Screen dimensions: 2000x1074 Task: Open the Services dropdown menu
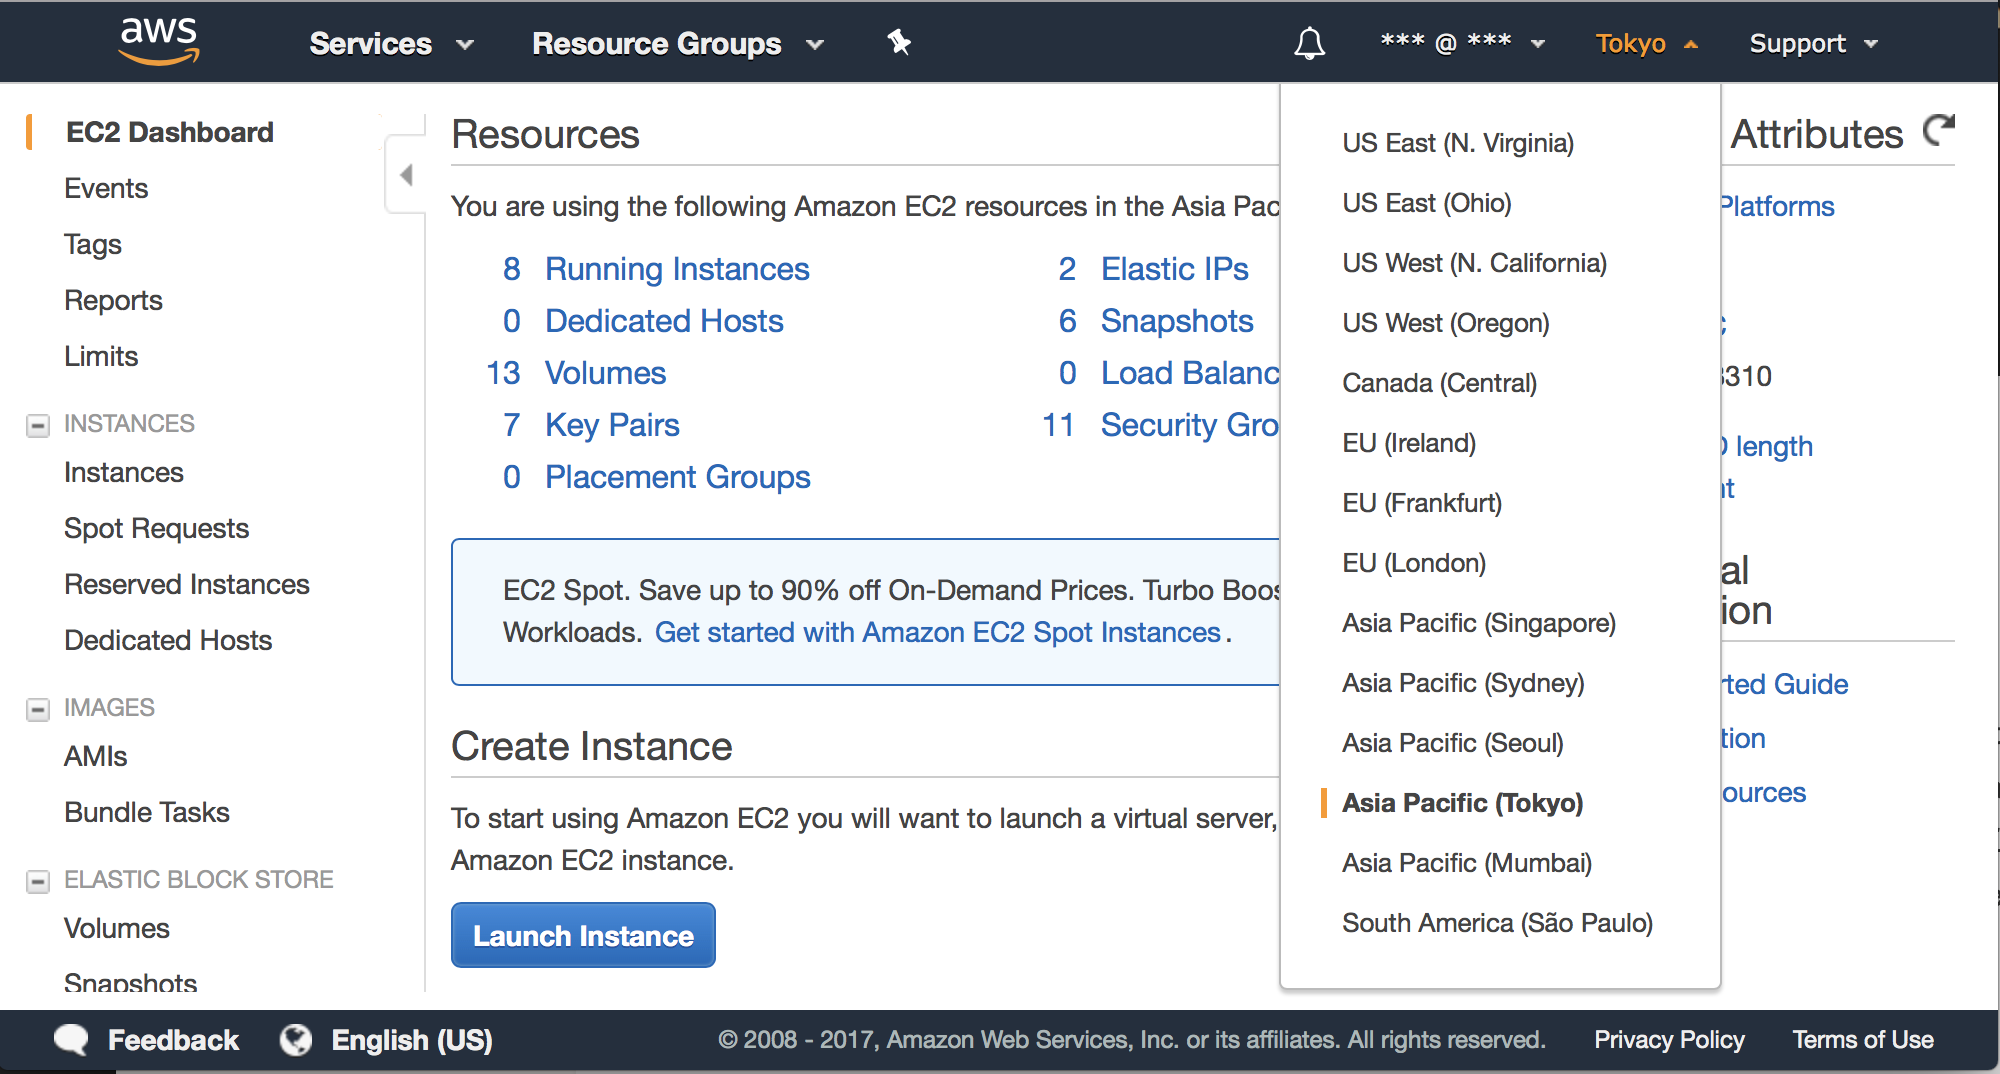391,43
